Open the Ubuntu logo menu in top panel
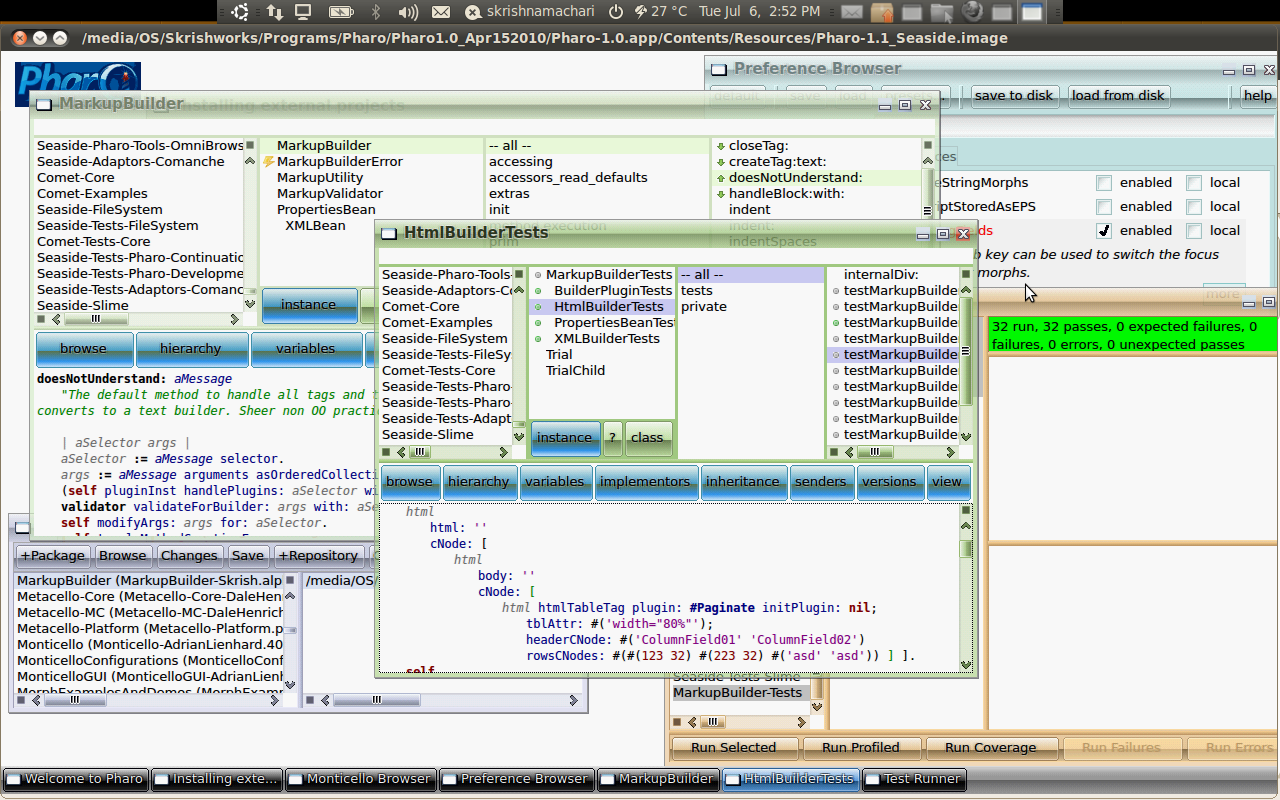Image resolution: width=1280 pixels, height=800 pixels. (240, 12)
